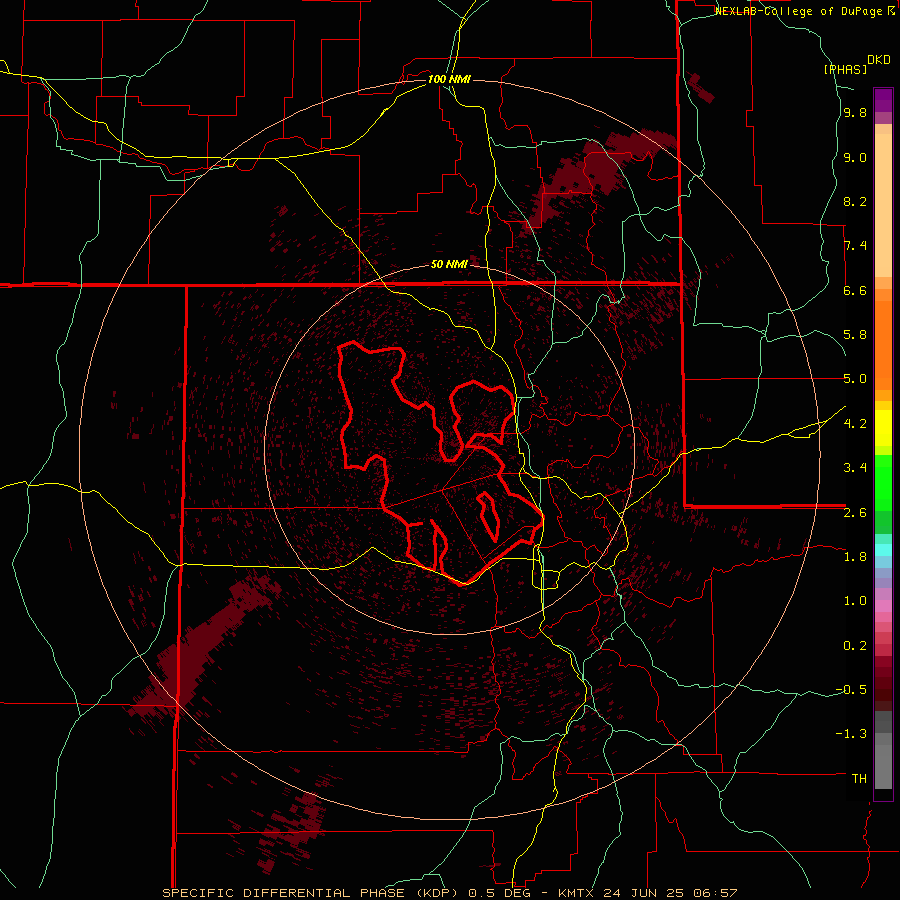Select the pink band of the color bar
Viewport: 900px width, 900px height.
click(883, 606)
